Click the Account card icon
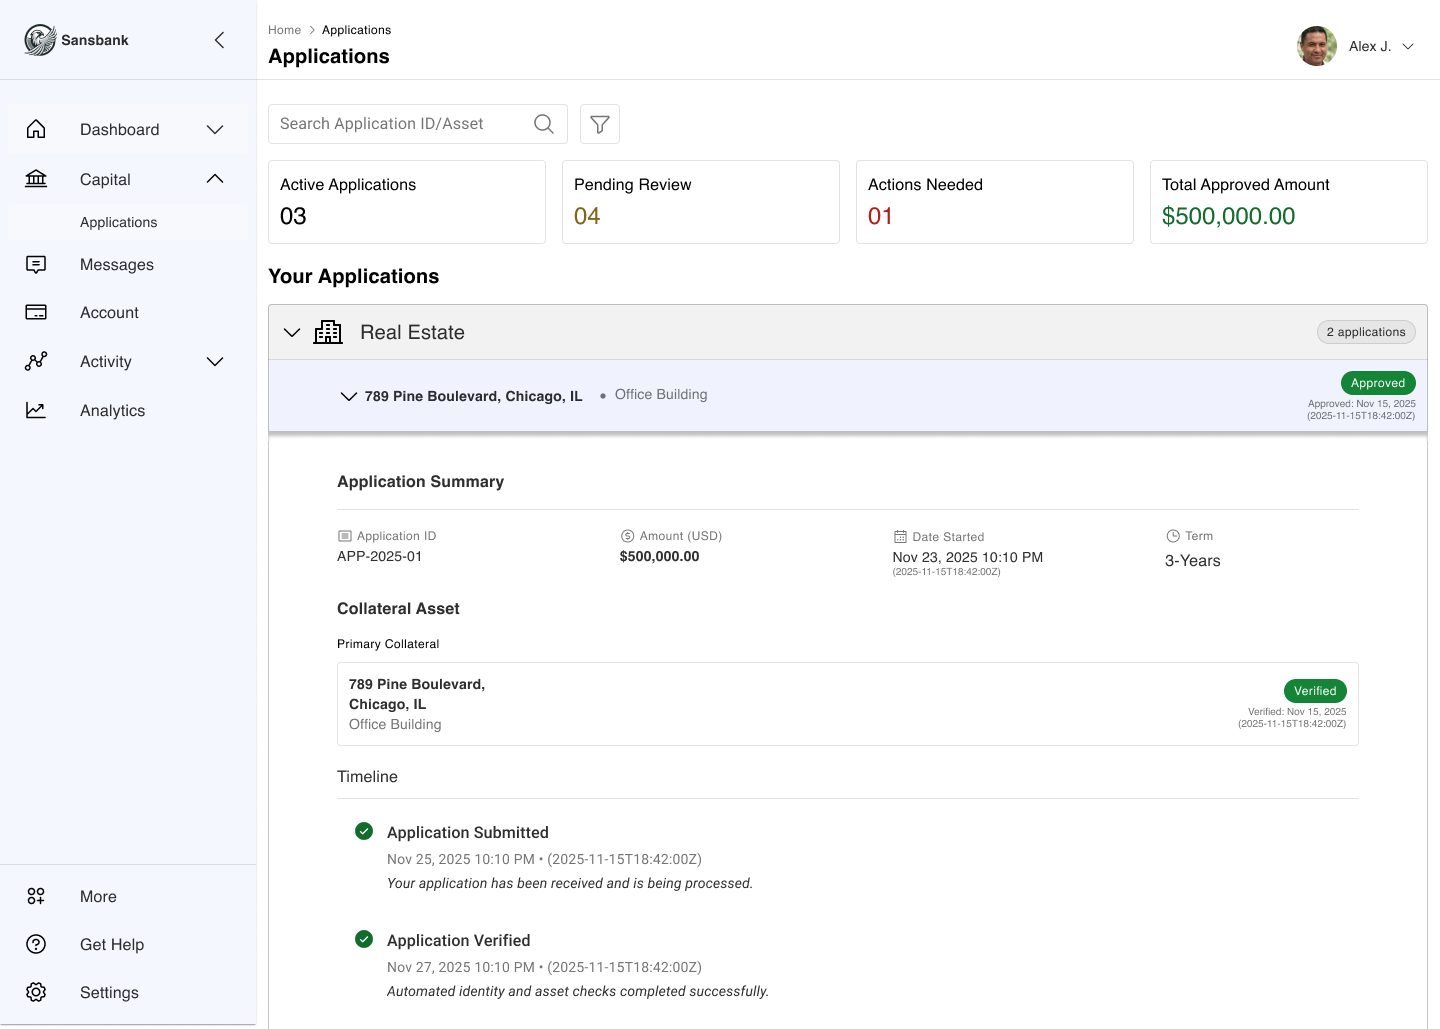The height and width of the screenshot is (1029, 1440). (x=36, y=312)
